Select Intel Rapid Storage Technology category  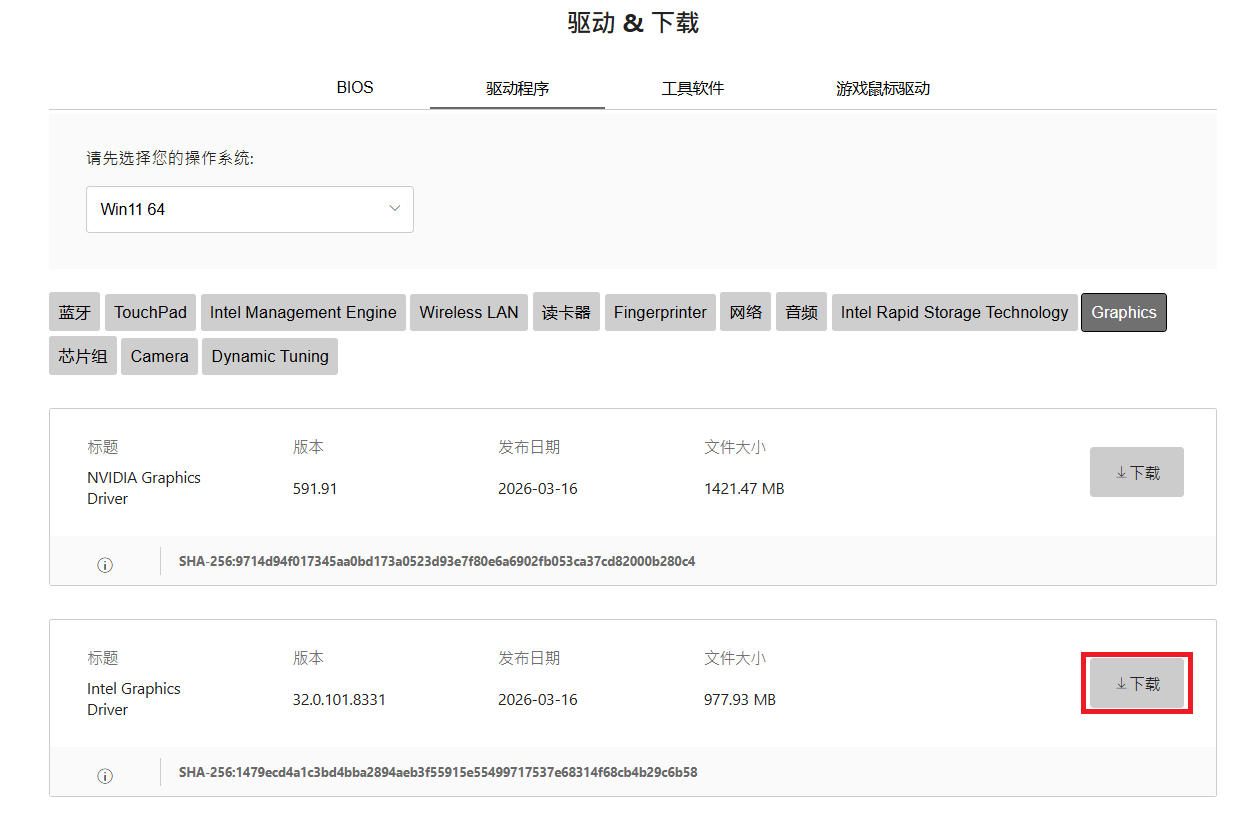[x=955, y=312]
